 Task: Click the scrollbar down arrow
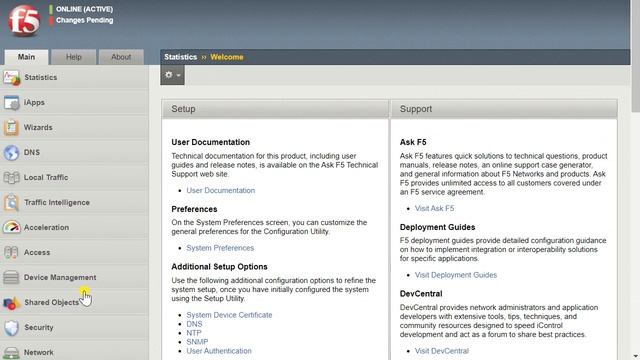(635, 356)
